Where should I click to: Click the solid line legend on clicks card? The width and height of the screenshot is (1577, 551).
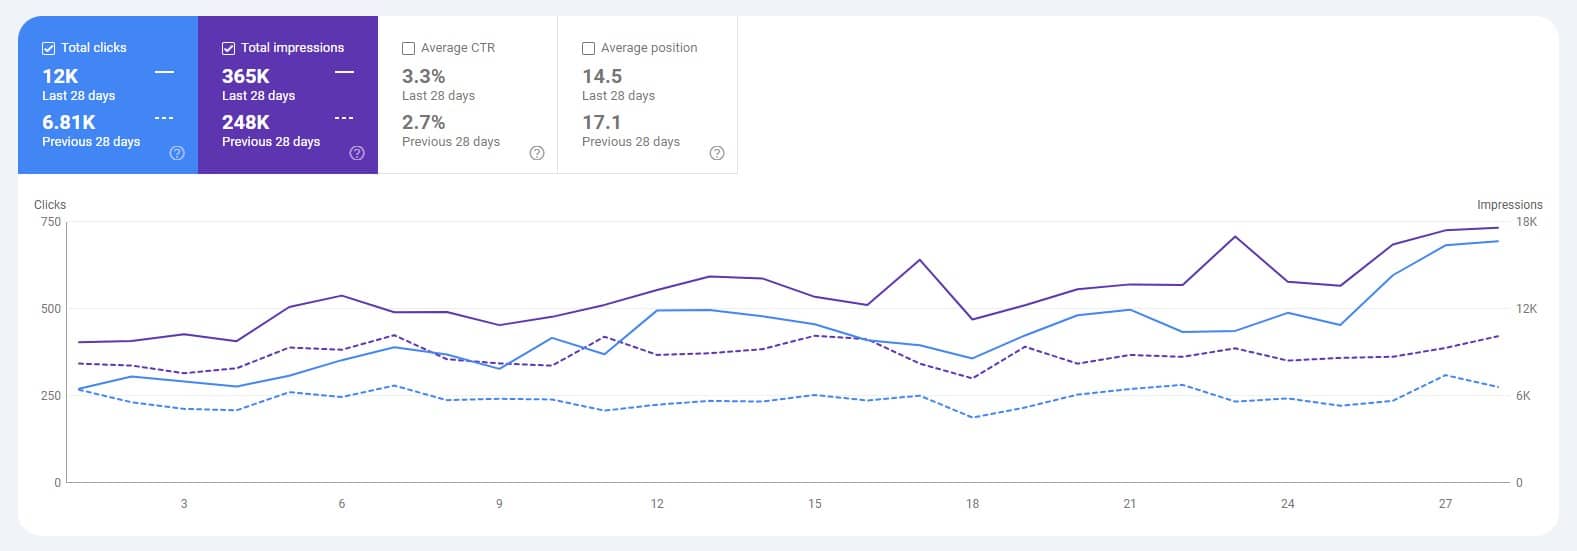tap(164, 72)
